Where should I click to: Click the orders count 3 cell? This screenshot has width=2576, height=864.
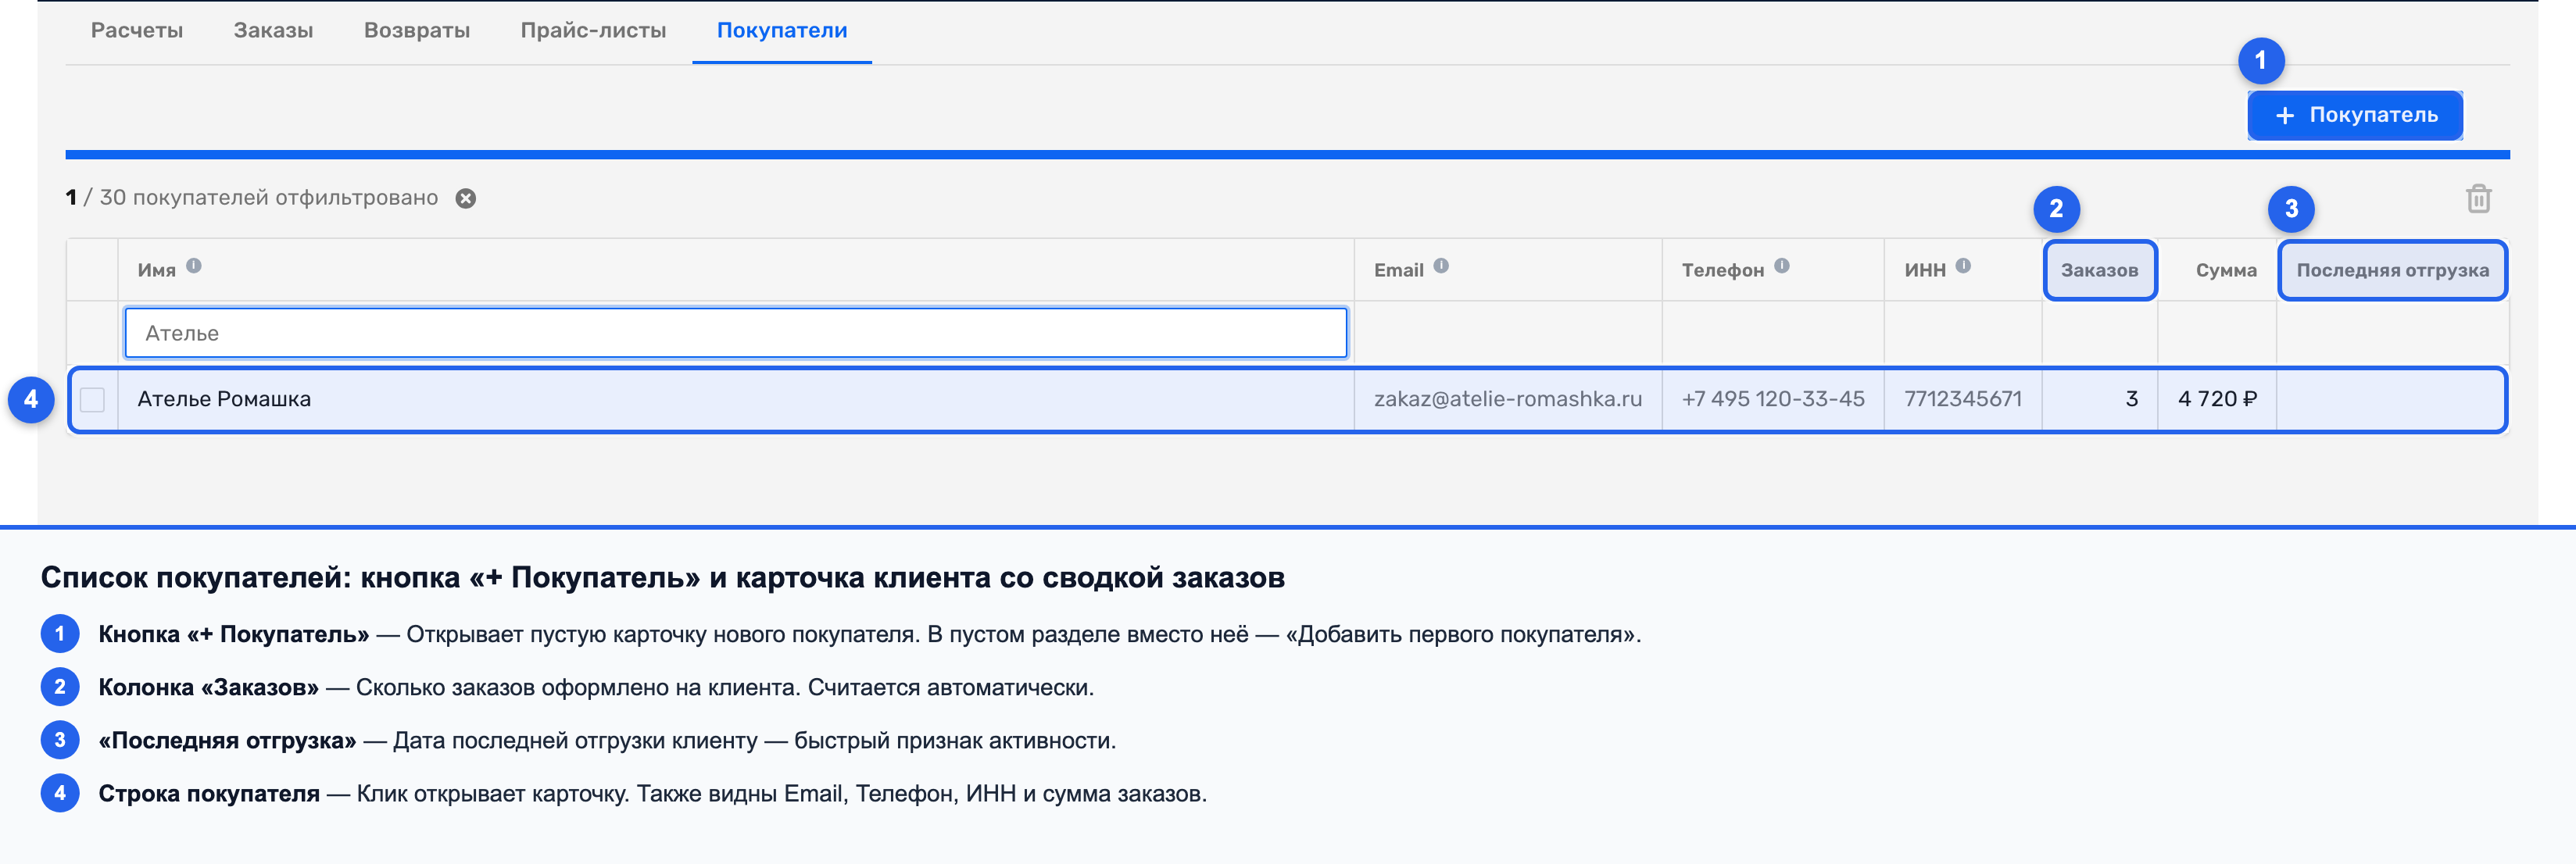point(2099,399)
